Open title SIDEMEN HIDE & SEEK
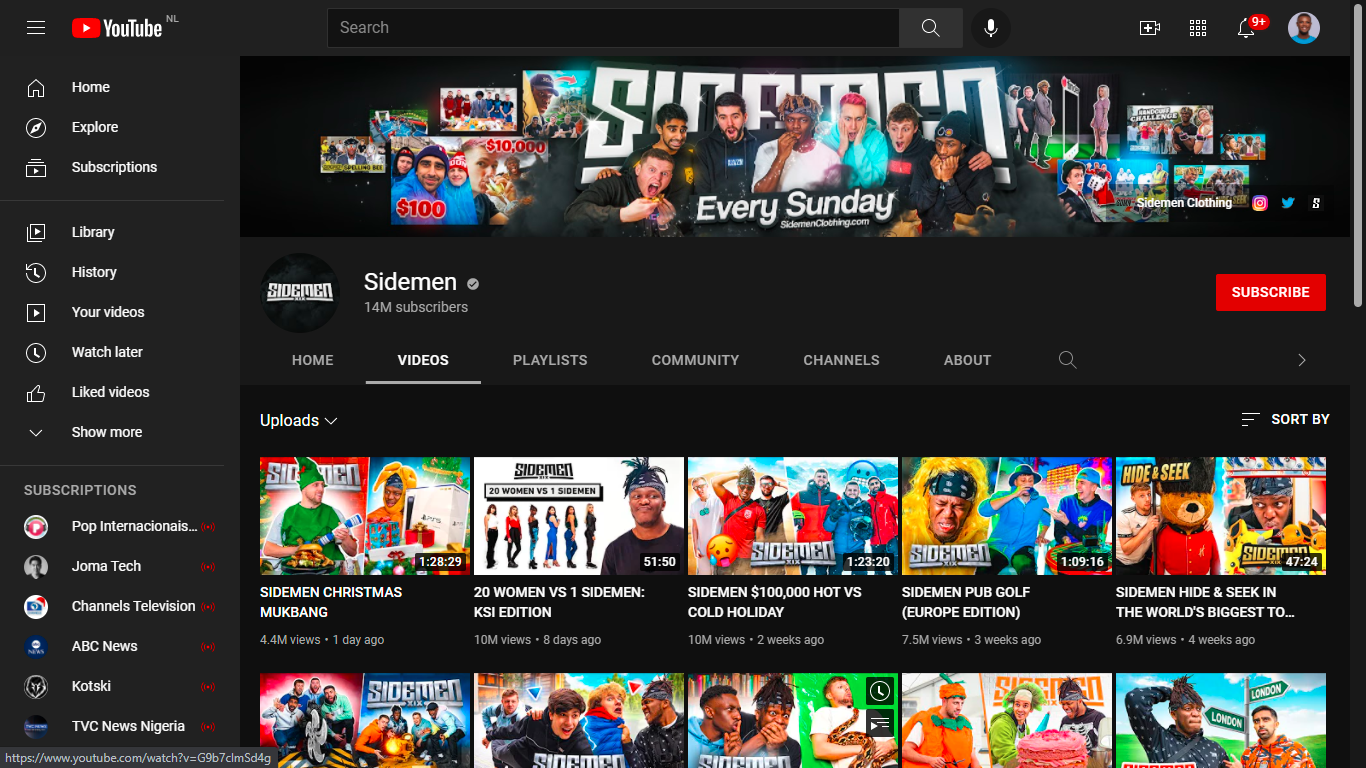Image resolution: width=1366 pixels, height=768 pixels. click(1205, 602)
